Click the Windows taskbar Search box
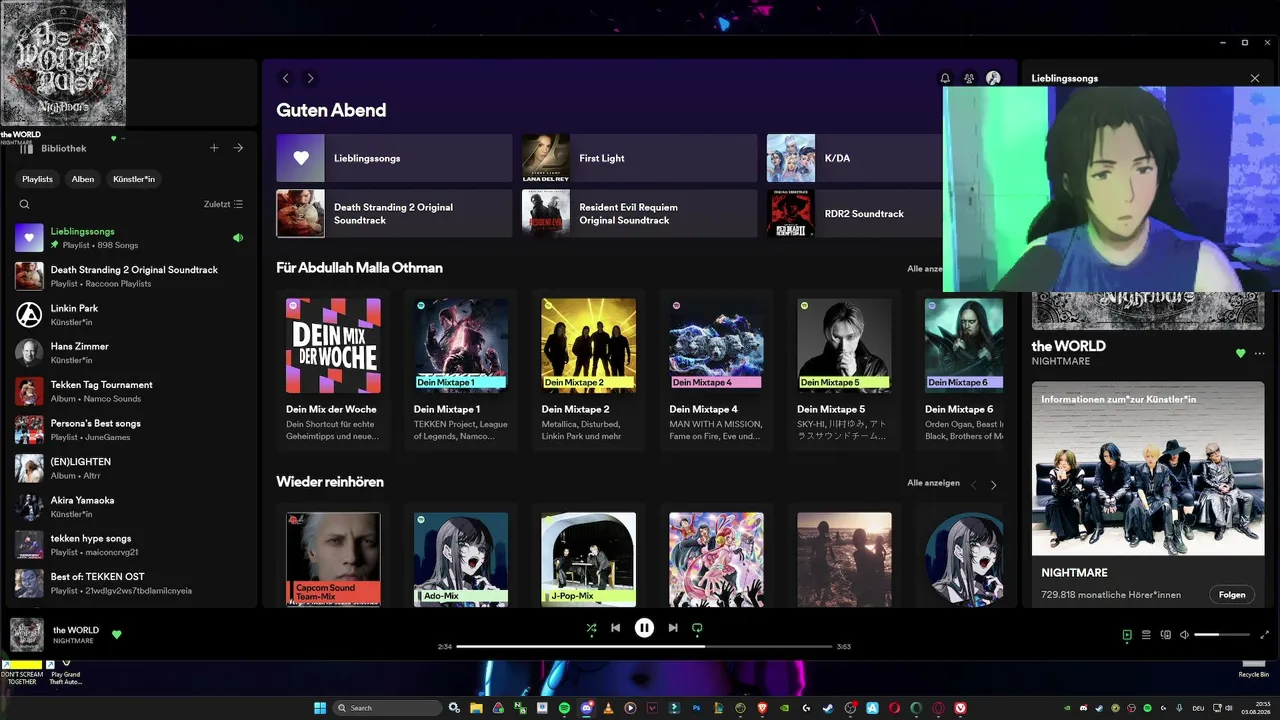This screenshot has width=1280, height=720. (388, 708)
